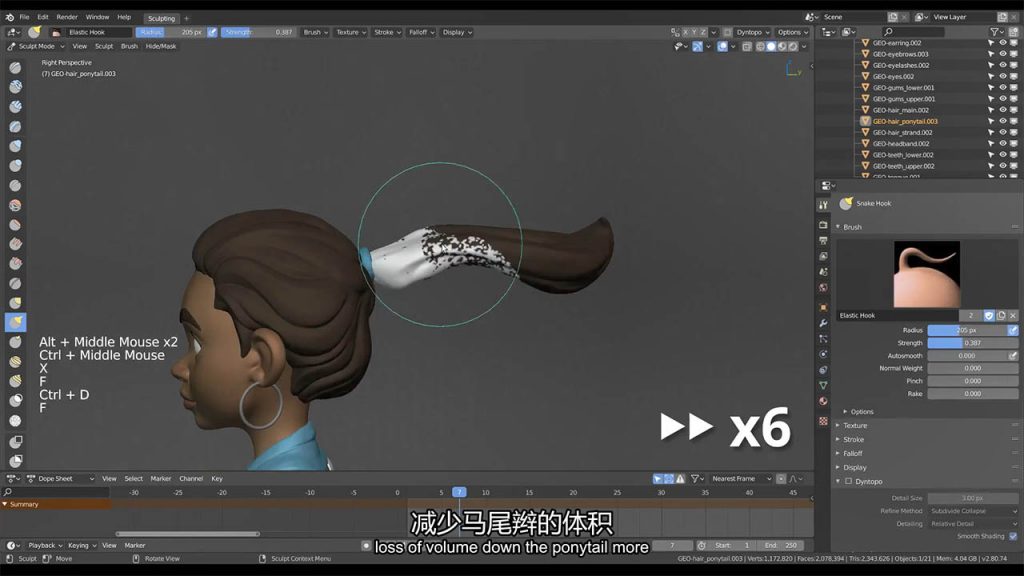This screenshot has width=1024, height=576.
Task: Switch to the Sculpting workspace tab
Action: [x=161, y=18]
